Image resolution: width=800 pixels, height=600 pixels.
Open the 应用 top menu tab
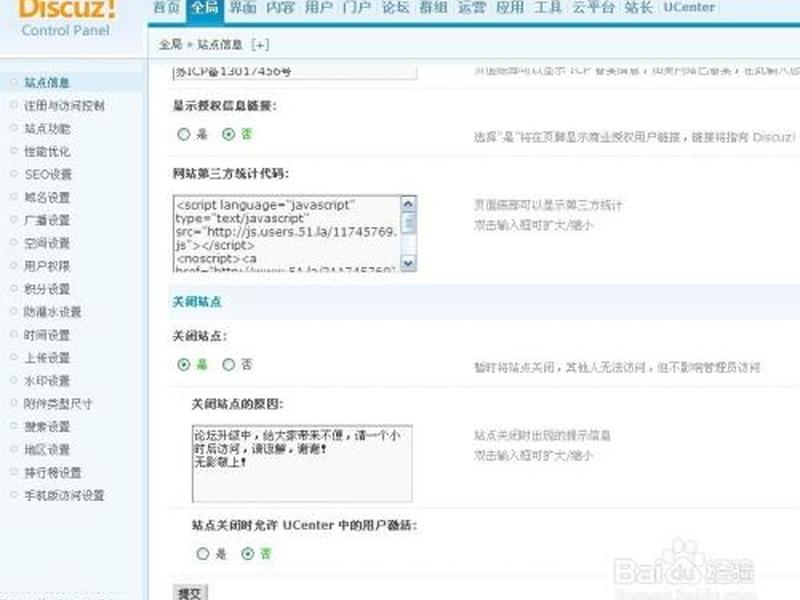coord(510,8)
